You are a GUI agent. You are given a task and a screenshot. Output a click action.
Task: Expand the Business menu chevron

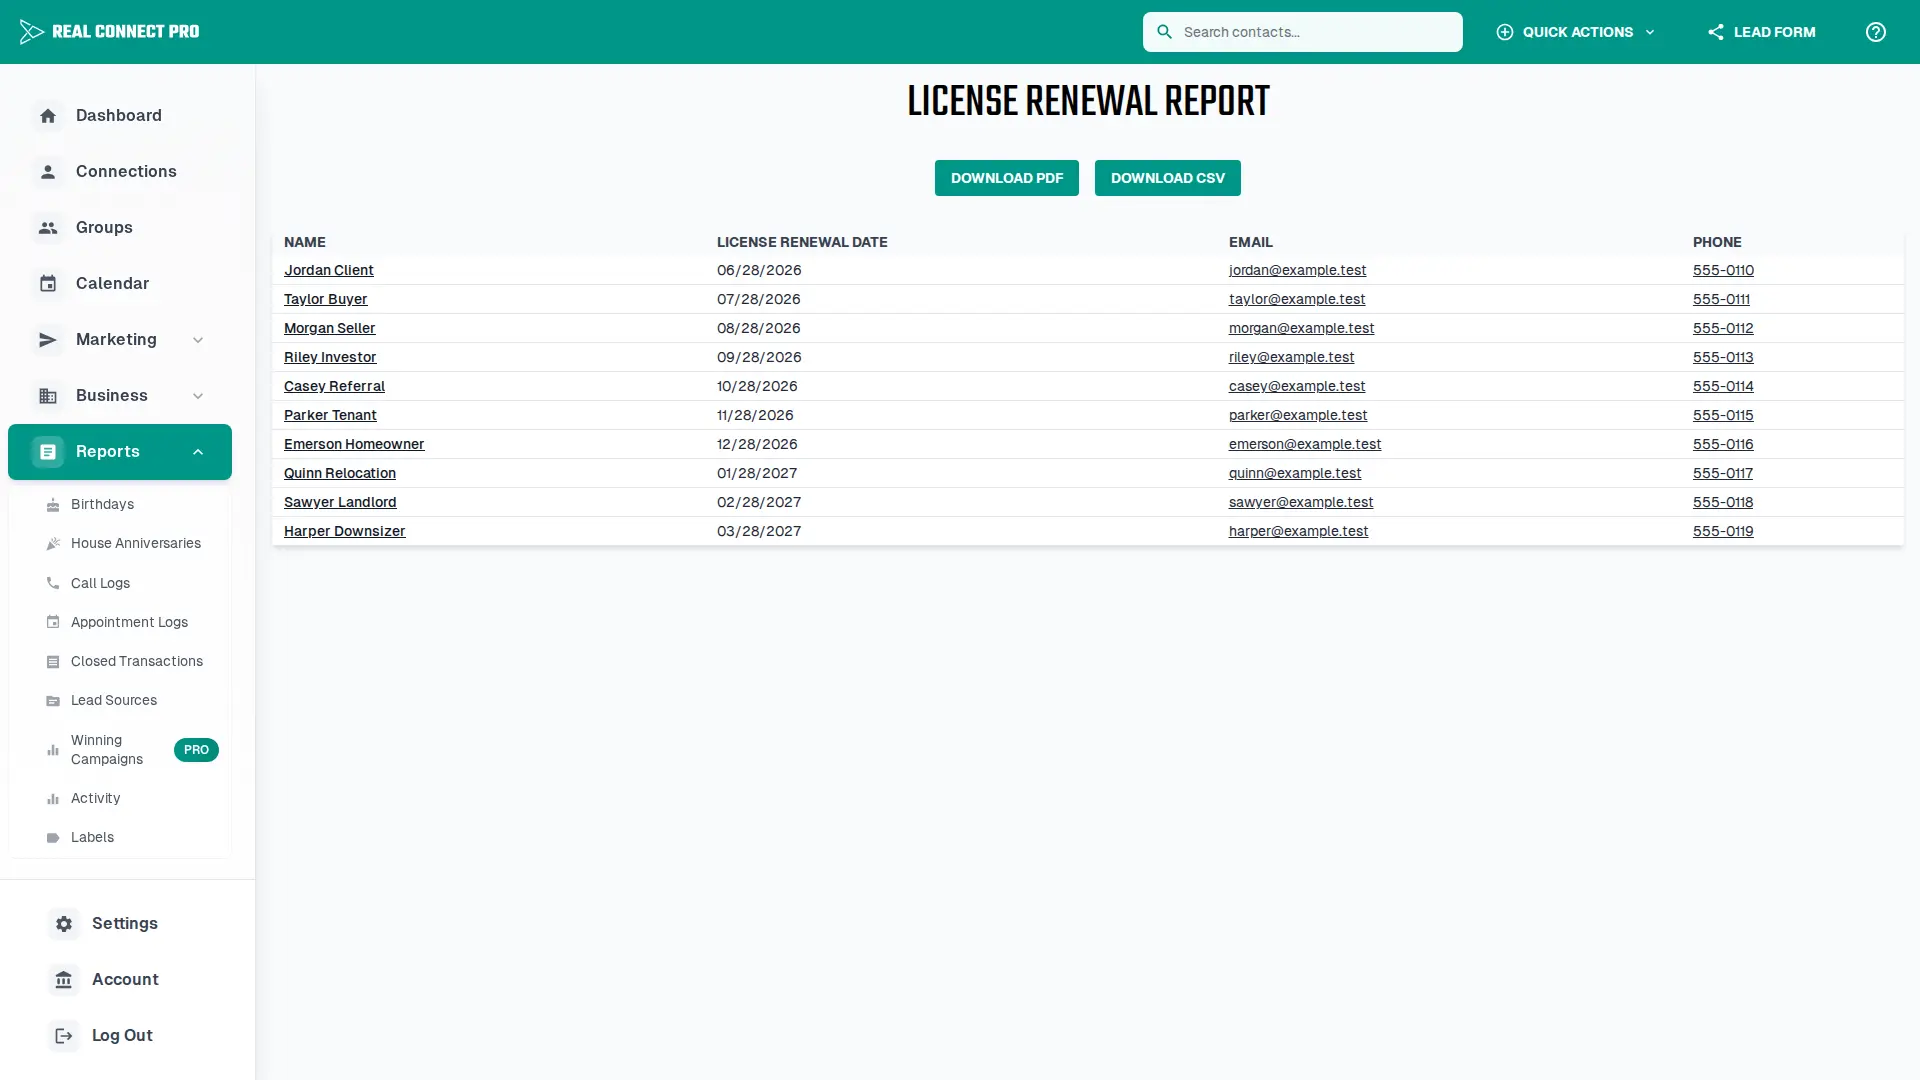click(198, 396)
